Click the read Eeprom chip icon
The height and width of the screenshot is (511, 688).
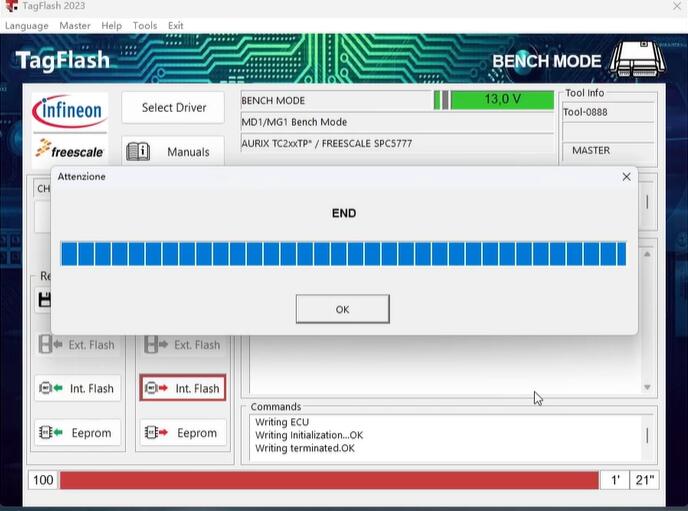click(50, 433)
